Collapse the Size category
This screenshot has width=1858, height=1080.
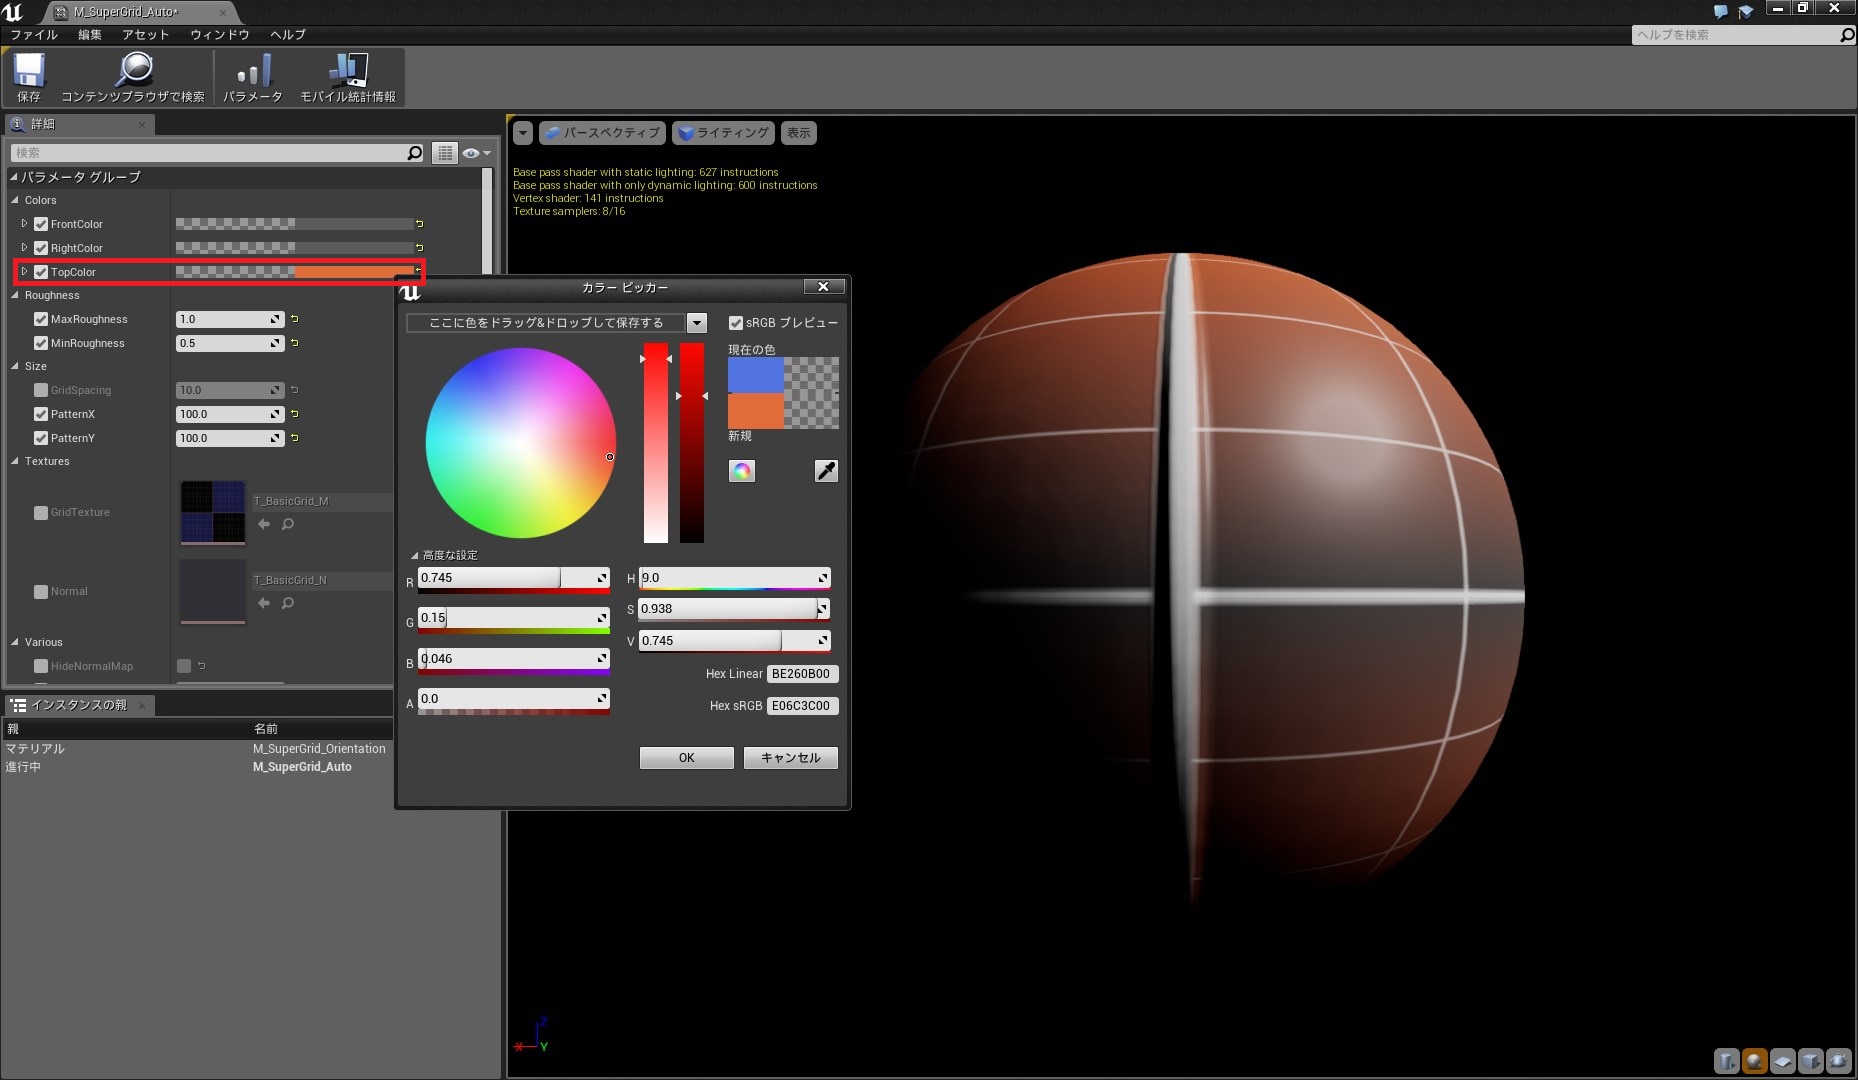(x=15, y=366)
